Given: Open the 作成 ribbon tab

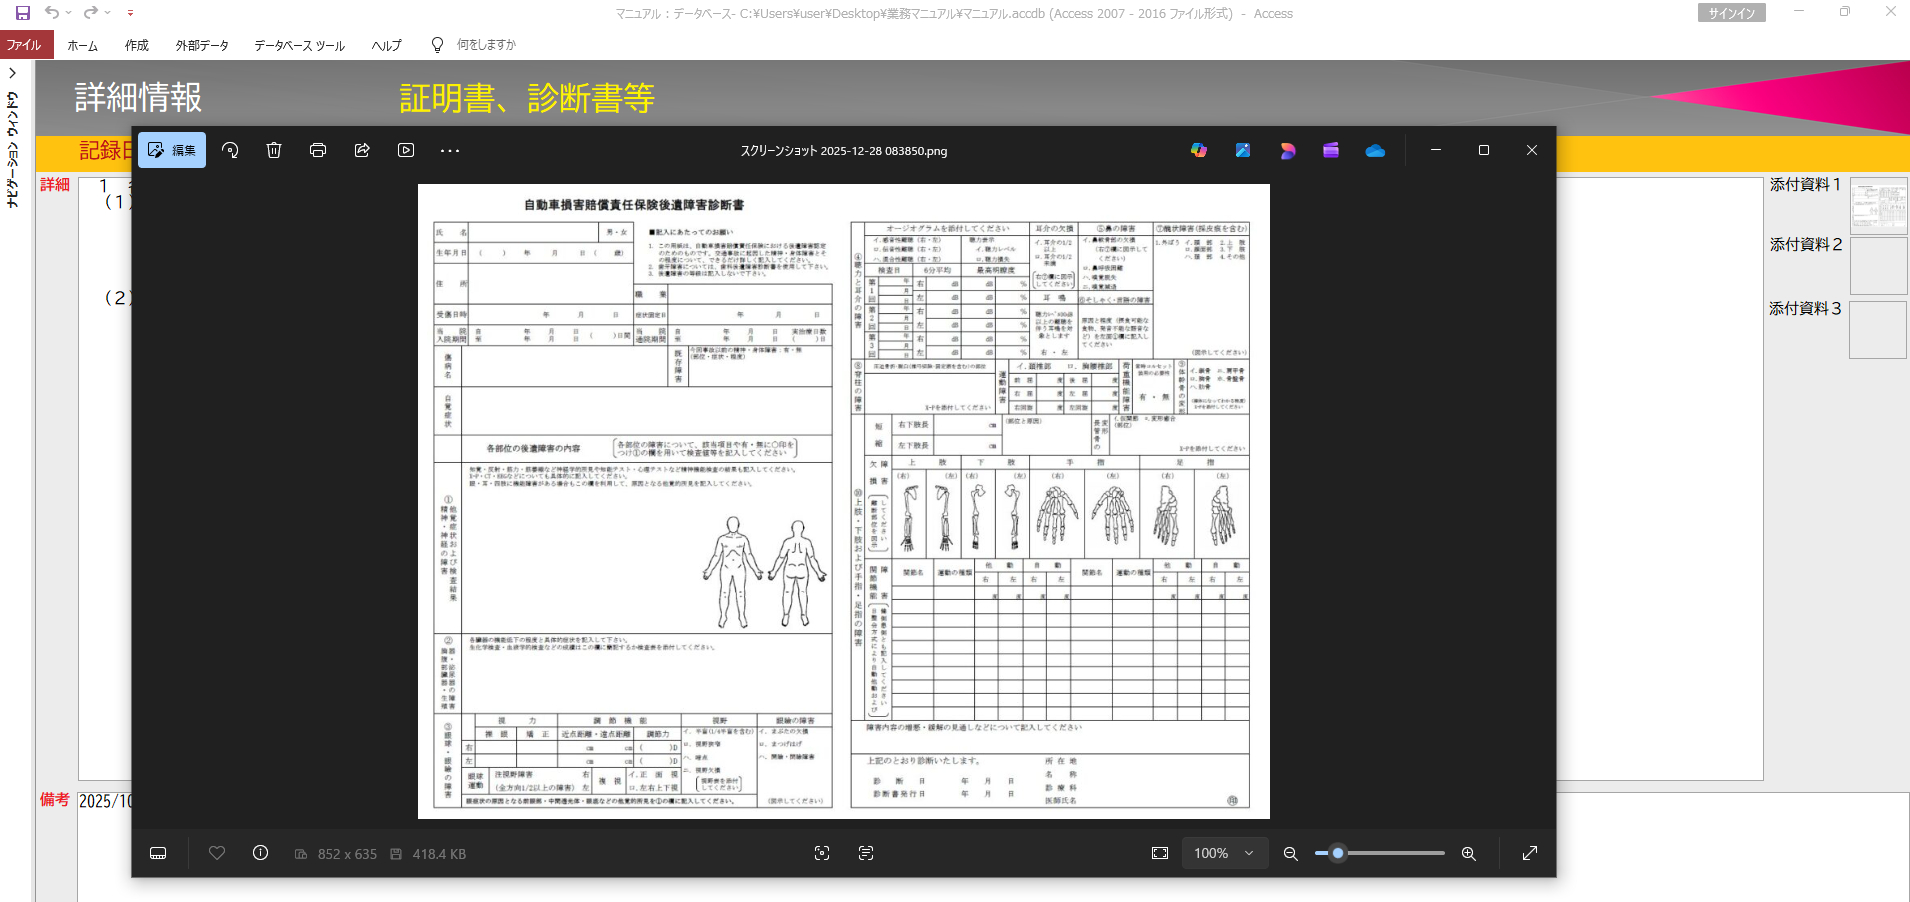Looking at the screenshot, I should [137, 45].
